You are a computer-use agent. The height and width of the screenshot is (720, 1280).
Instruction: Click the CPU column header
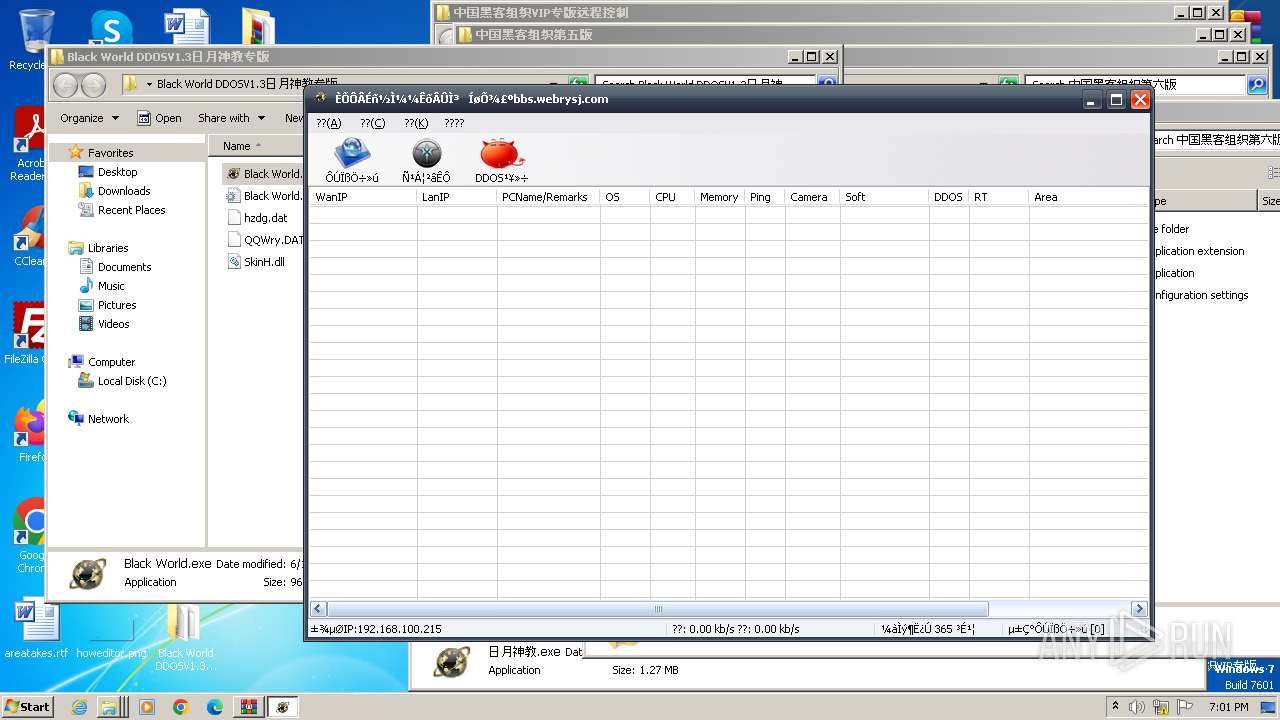click(x=672, y=197)
